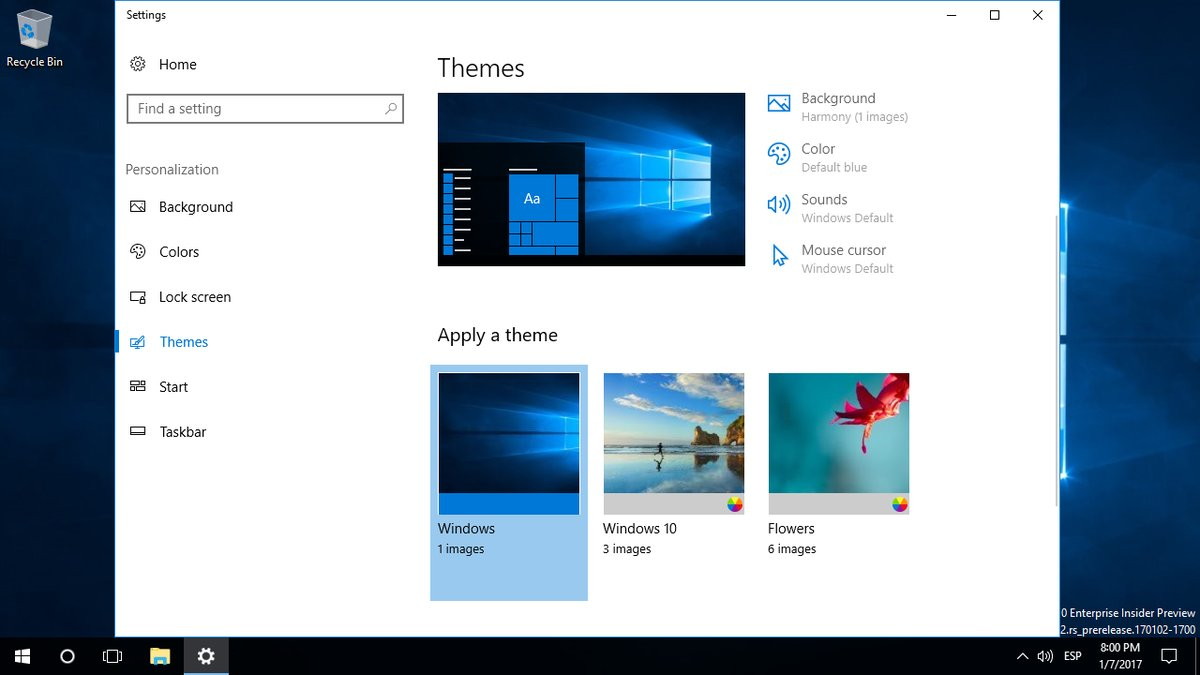Open Mouse cursor Windows Default setting
This screenshot has height=675, width=1200.
tap(831, 259)
